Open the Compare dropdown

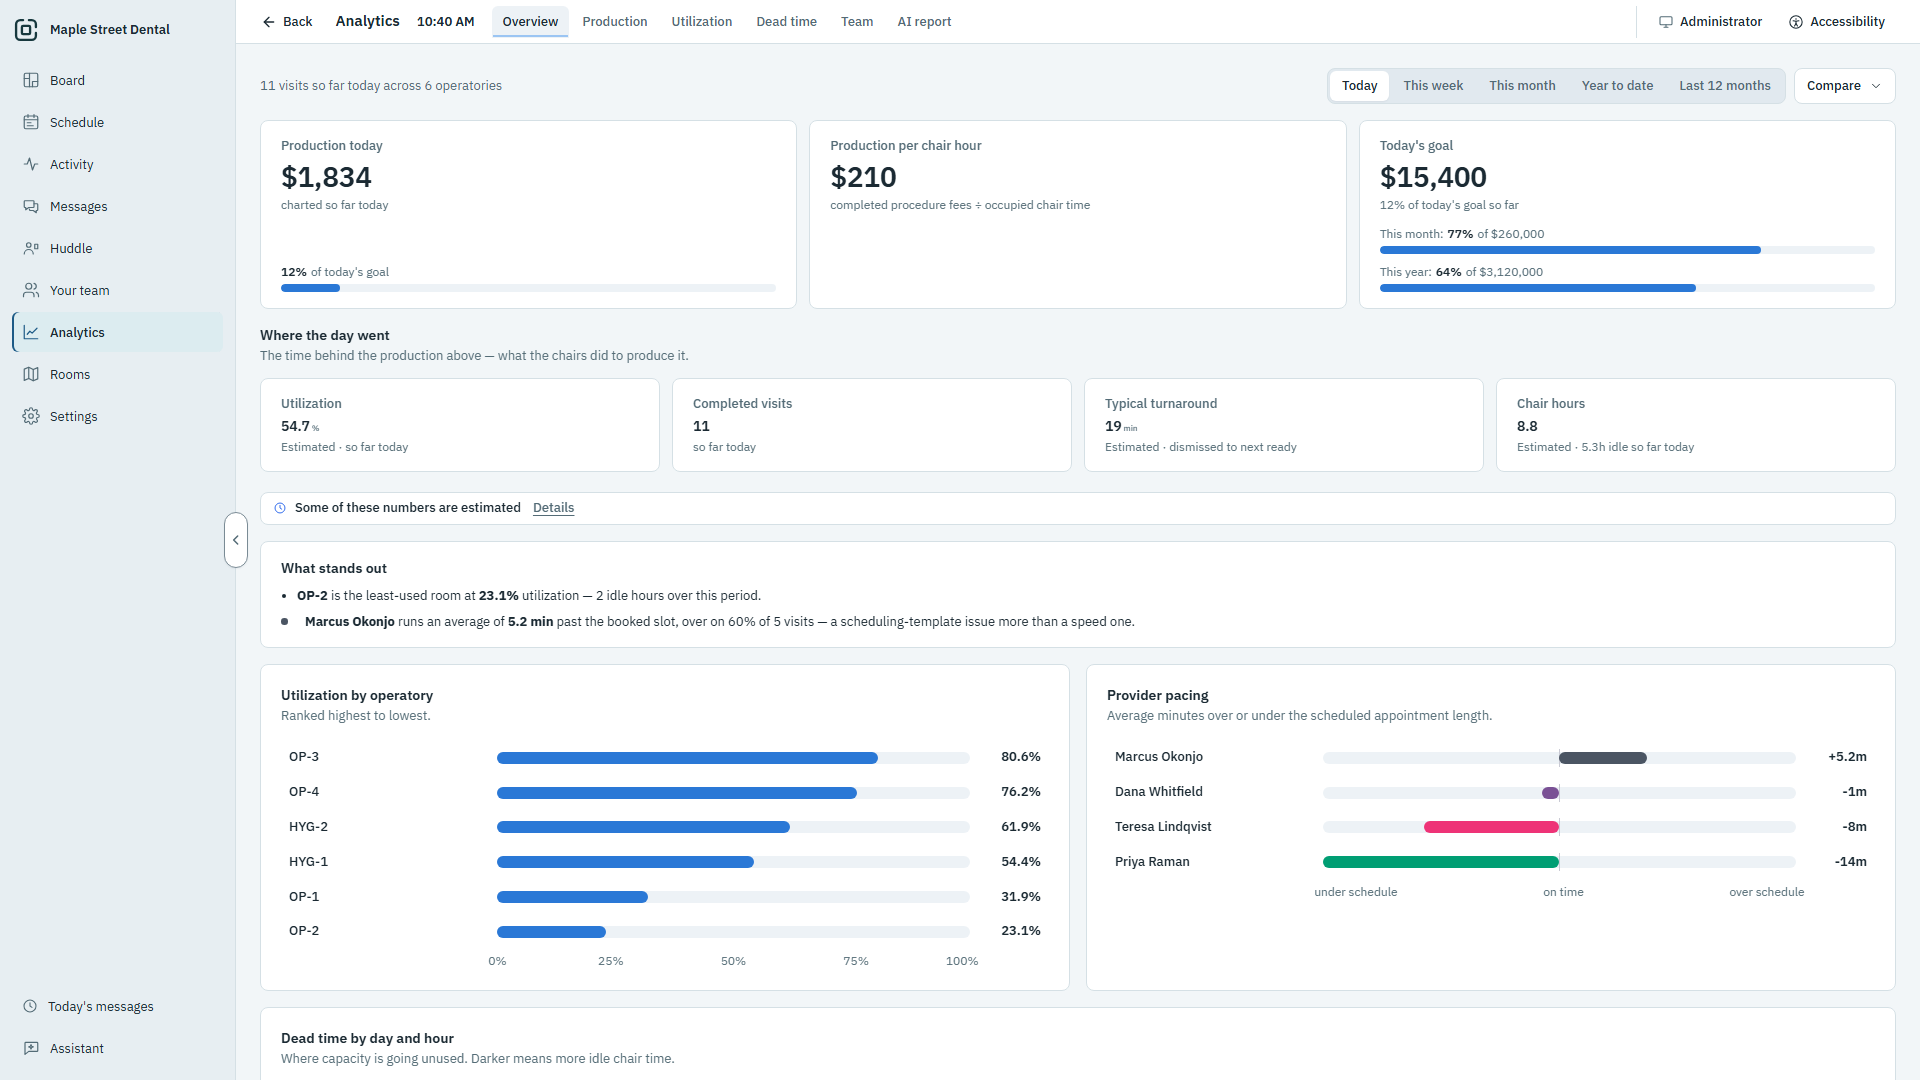(x=1844, y=86)
